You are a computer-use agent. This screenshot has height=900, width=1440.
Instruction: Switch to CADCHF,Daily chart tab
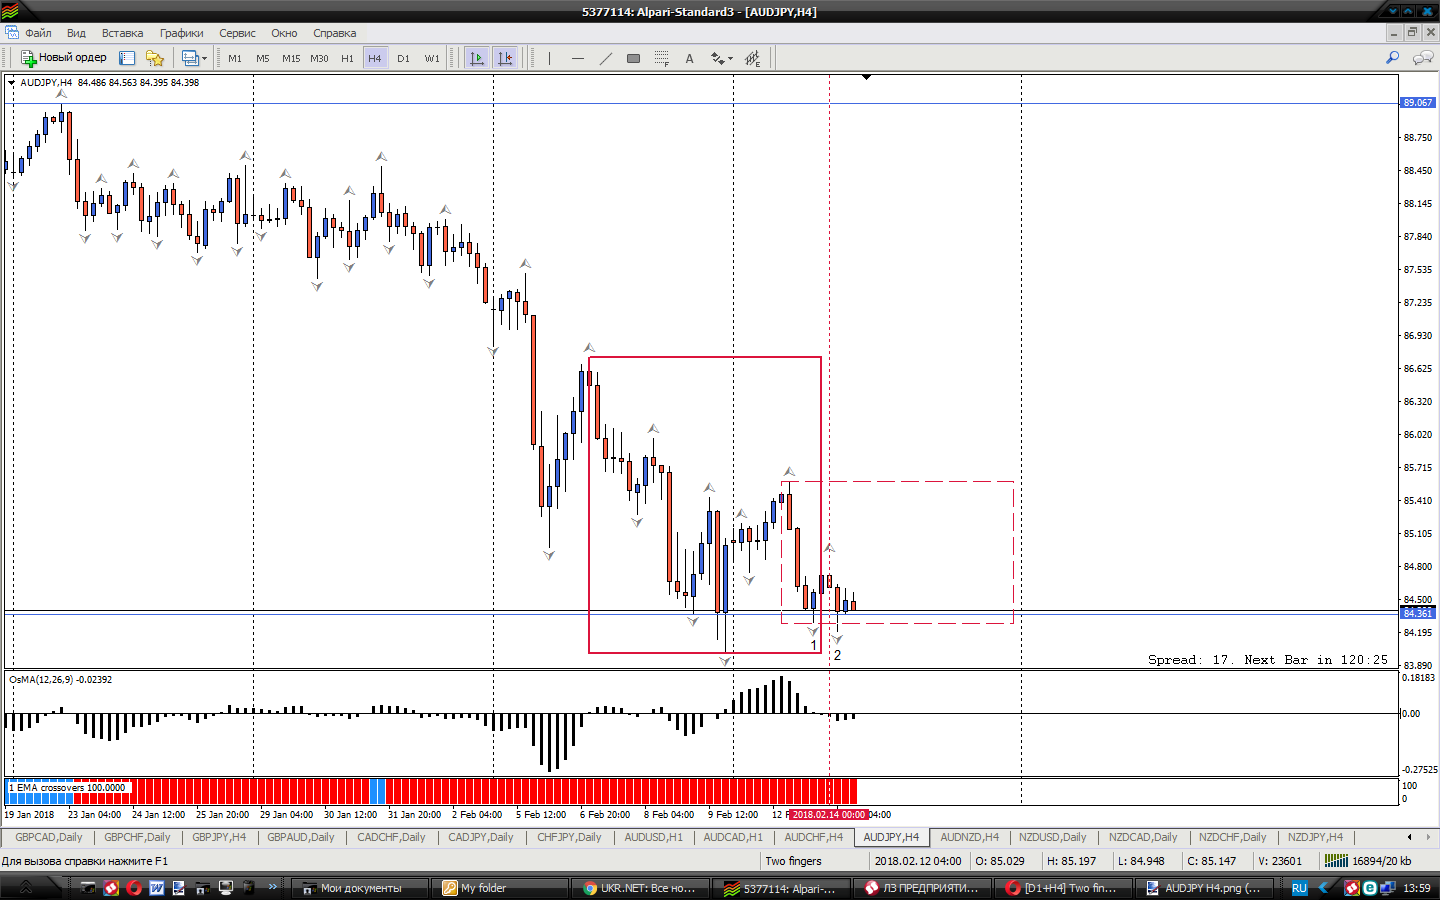[391, 837]
